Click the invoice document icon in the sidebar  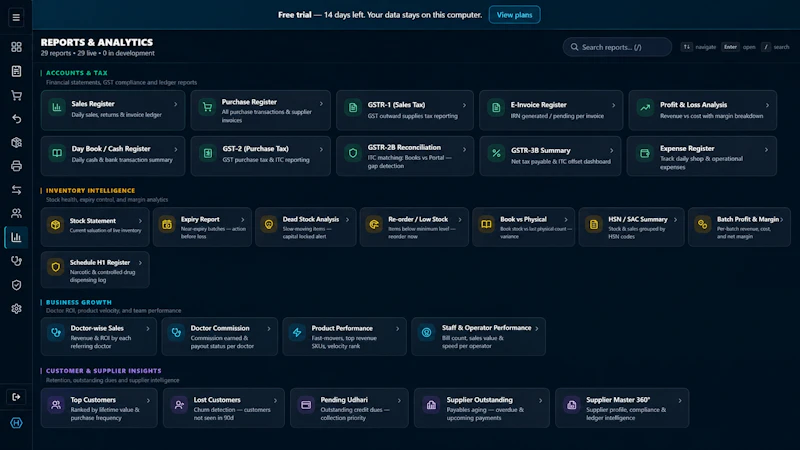[16, 71]
